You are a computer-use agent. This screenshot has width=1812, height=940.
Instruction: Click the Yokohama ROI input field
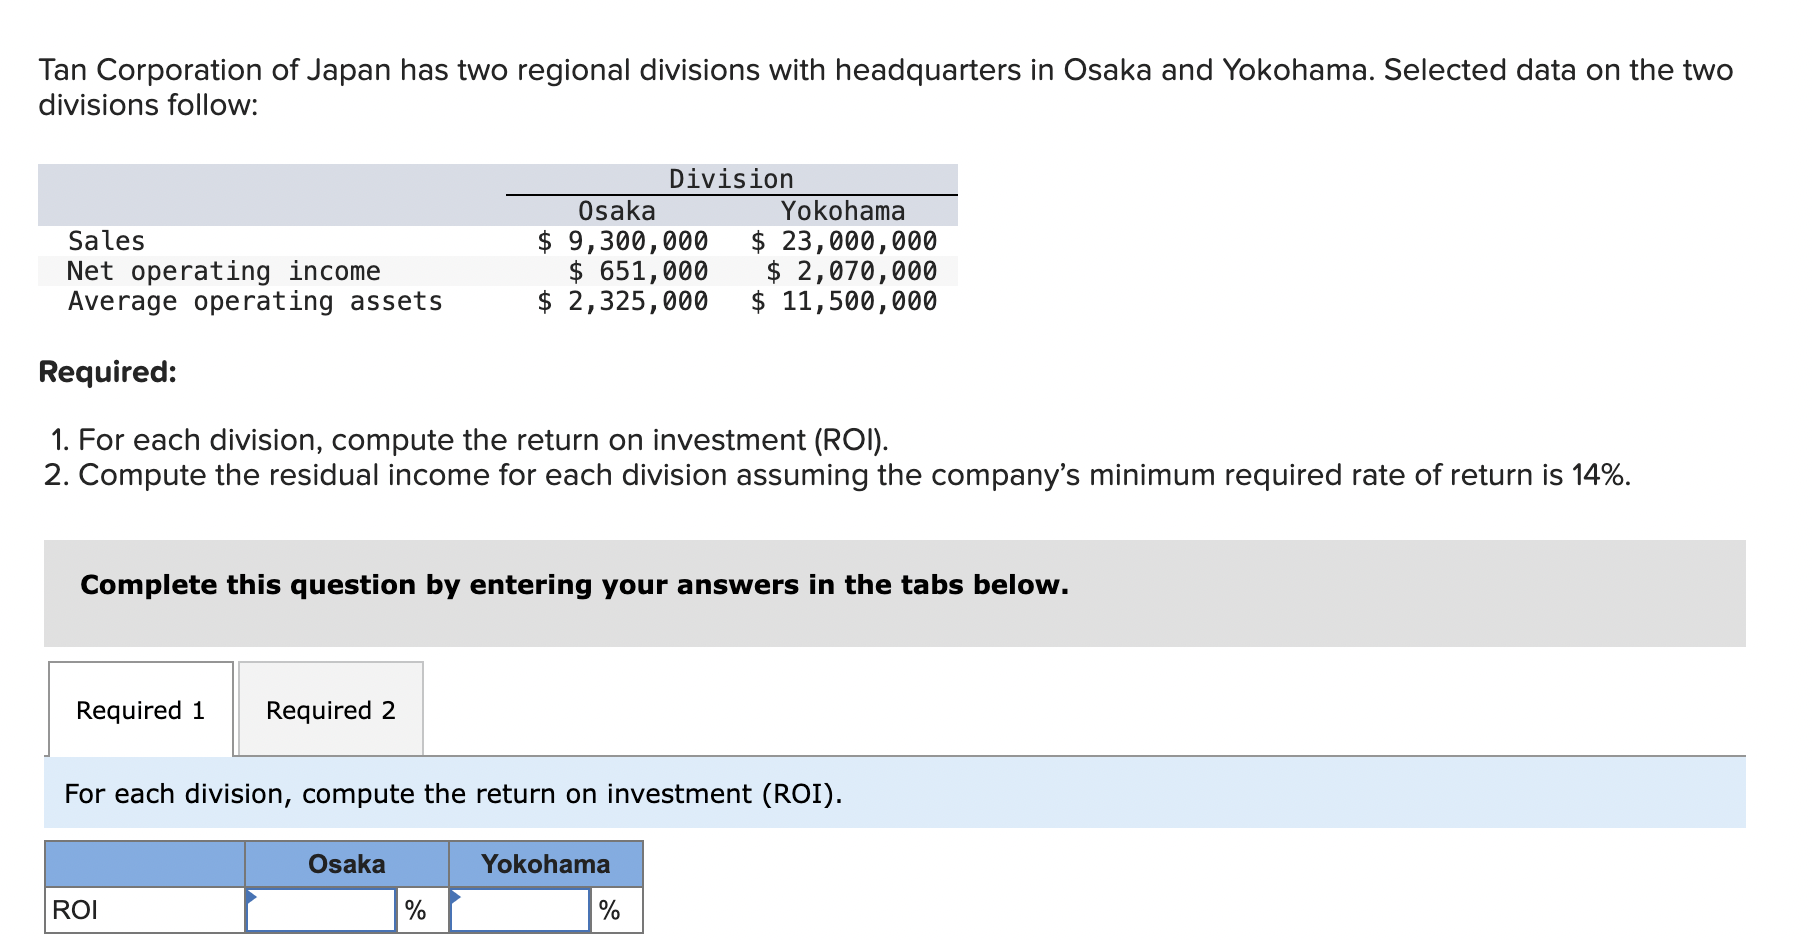[x=520, y=910]
